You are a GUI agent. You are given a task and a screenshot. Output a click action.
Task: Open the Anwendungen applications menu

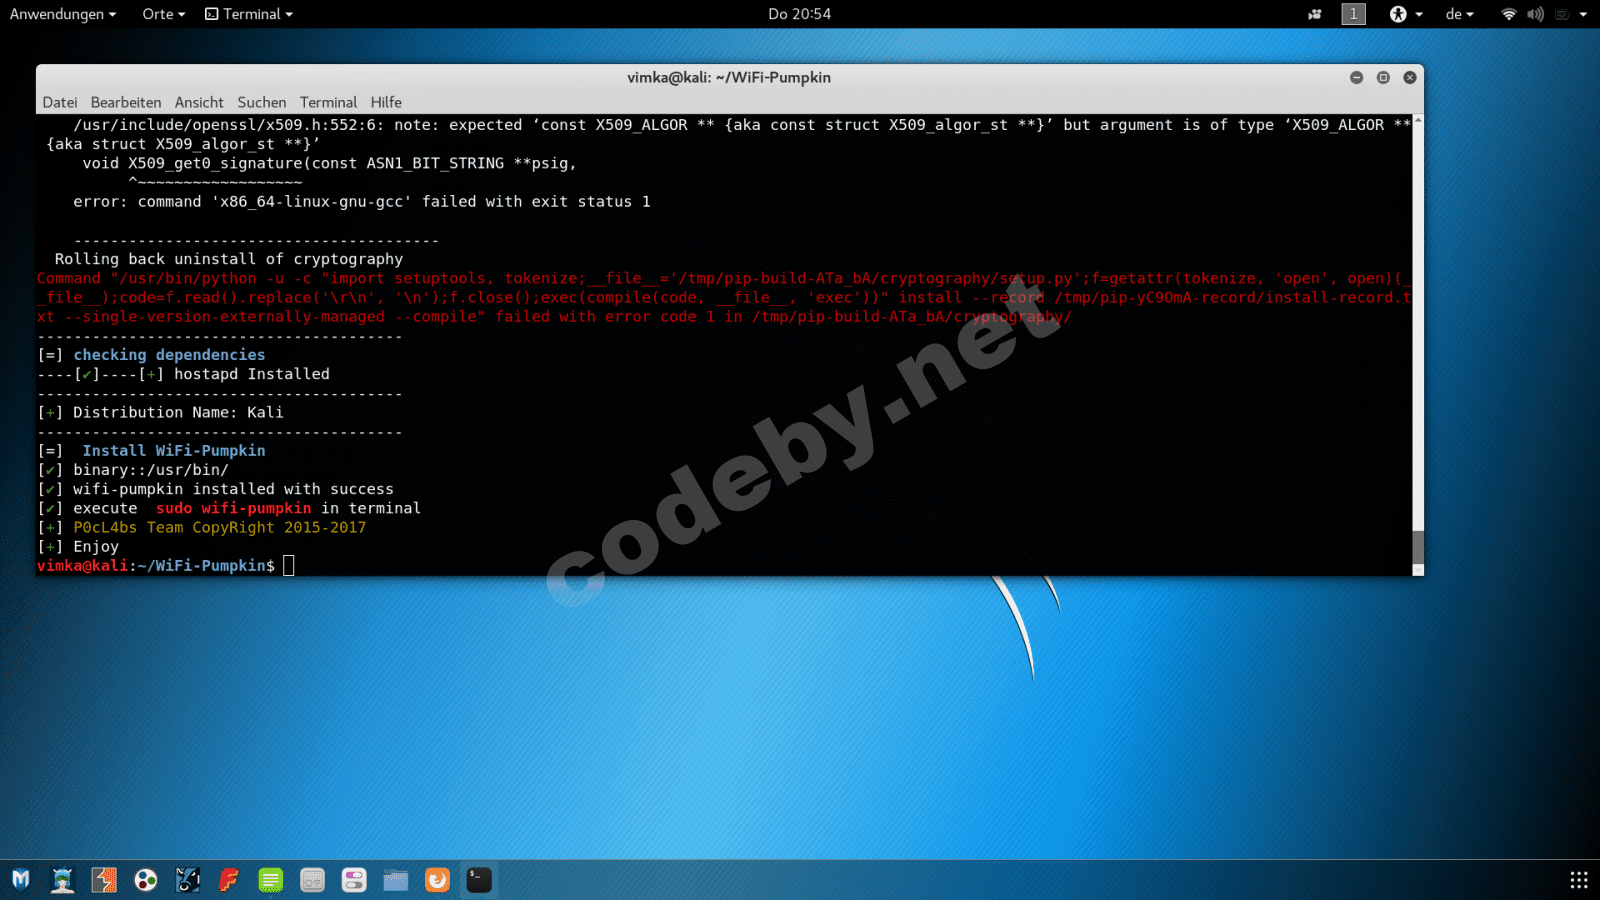63,14
